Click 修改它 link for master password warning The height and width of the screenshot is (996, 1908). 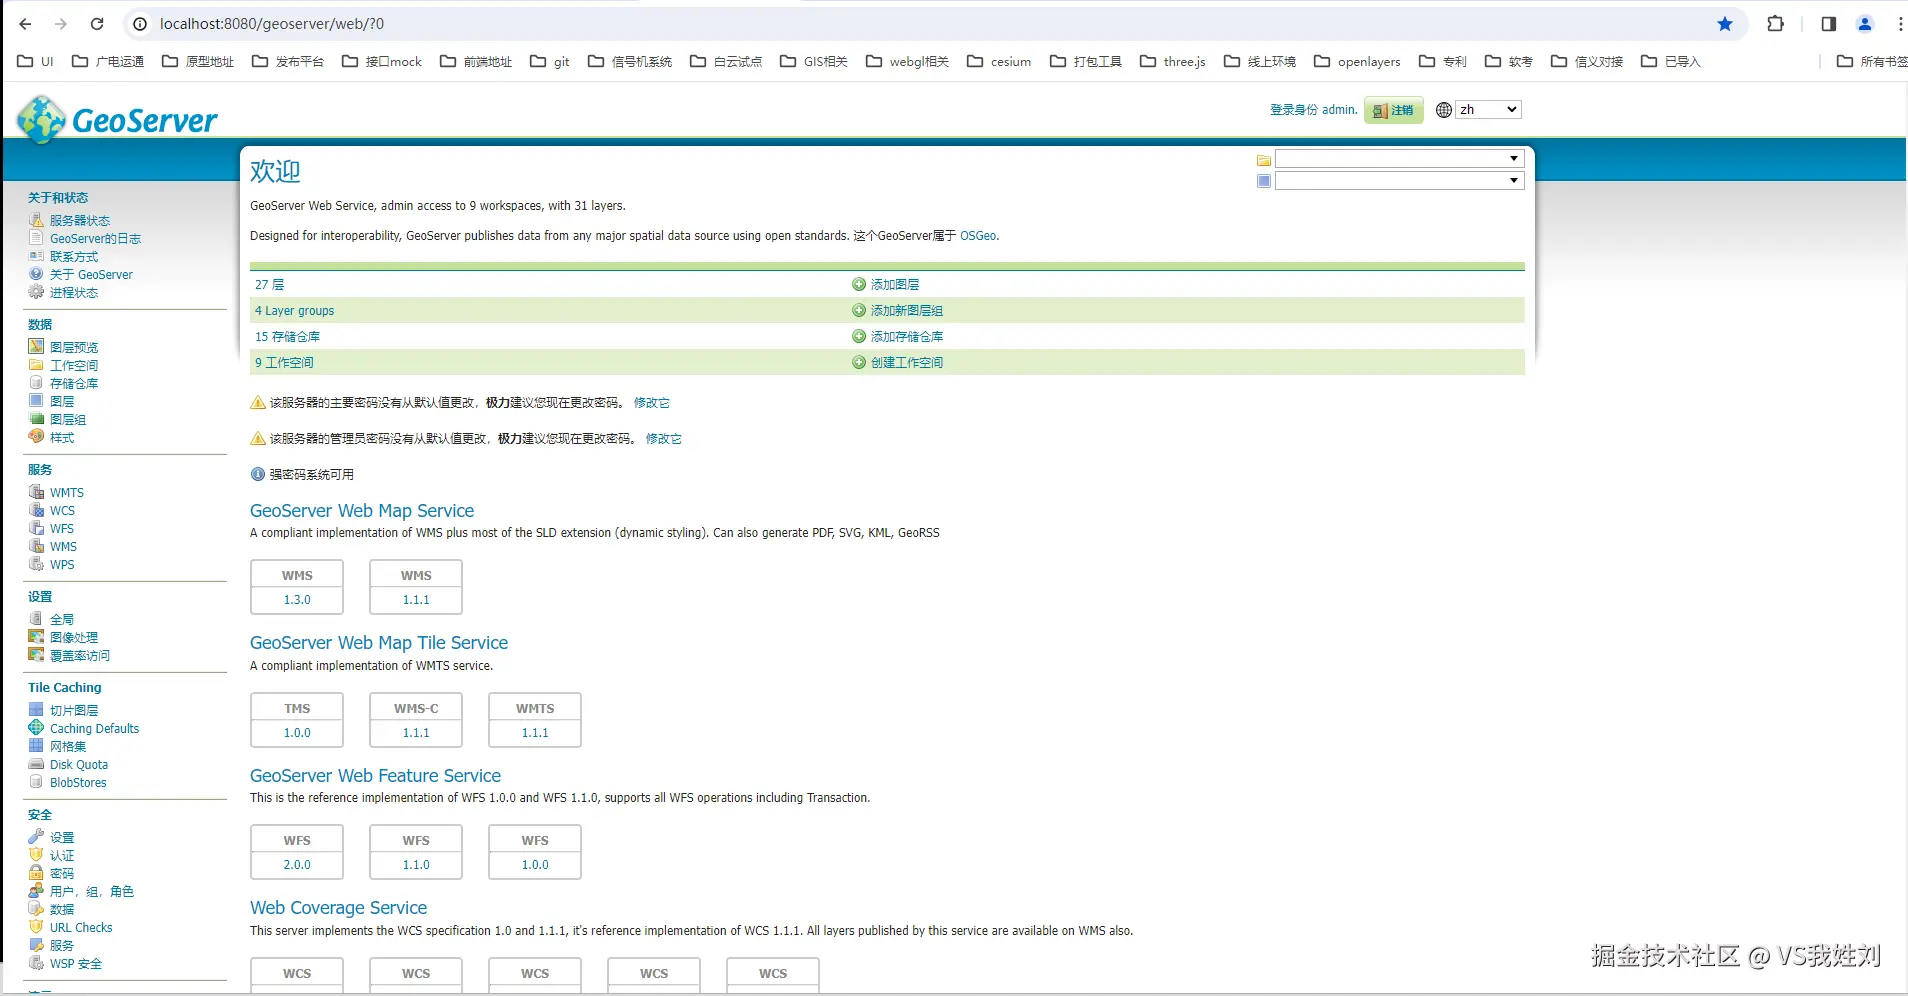click(x=652, y=403)
